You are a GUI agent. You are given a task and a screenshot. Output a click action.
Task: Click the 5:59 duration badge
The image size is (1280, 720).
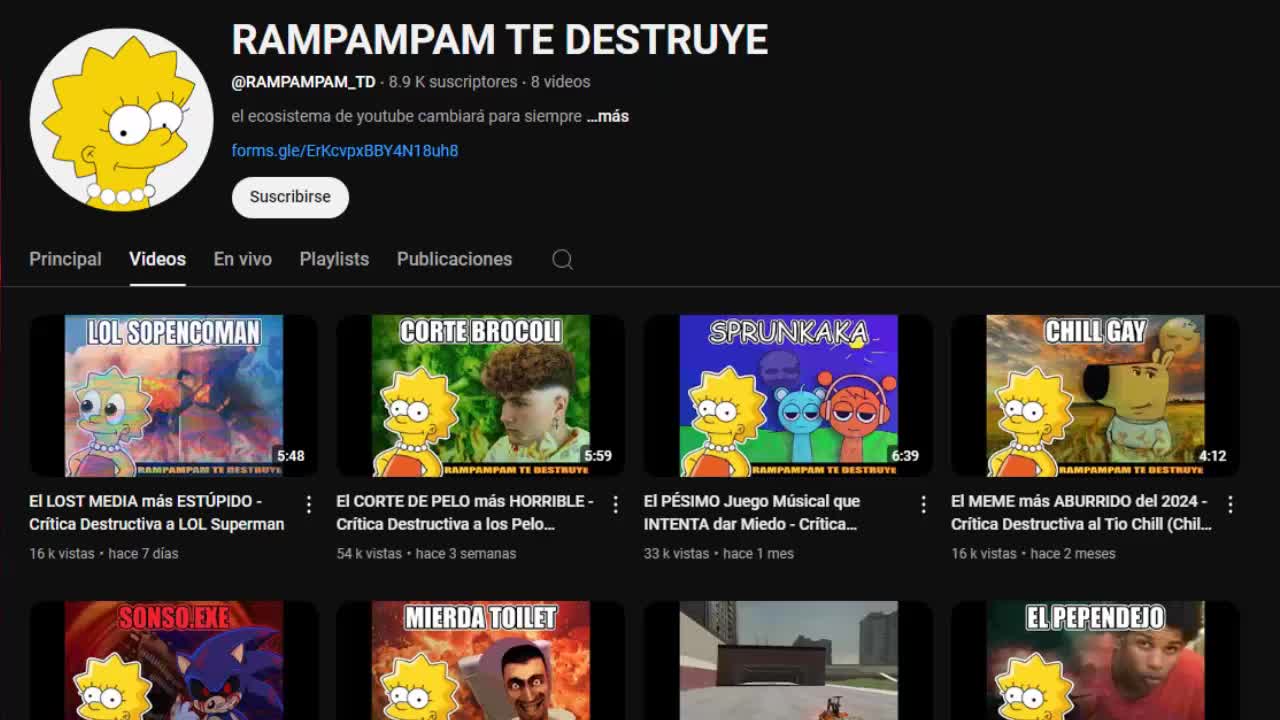598,456
